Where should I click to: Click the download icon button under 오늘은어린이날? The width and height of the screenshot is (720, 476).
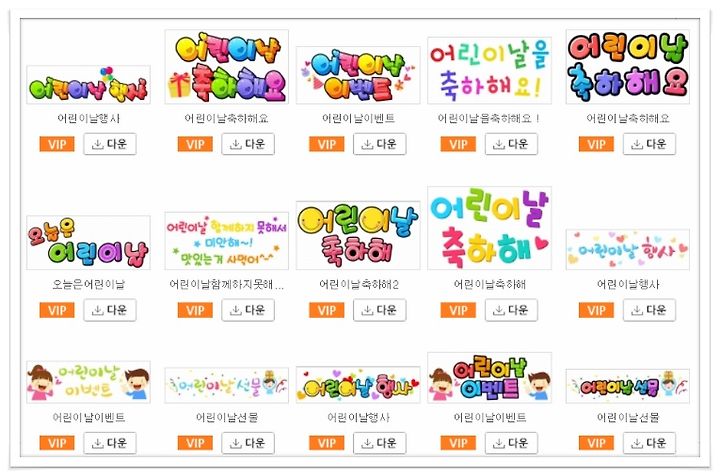tap(110, 310)
